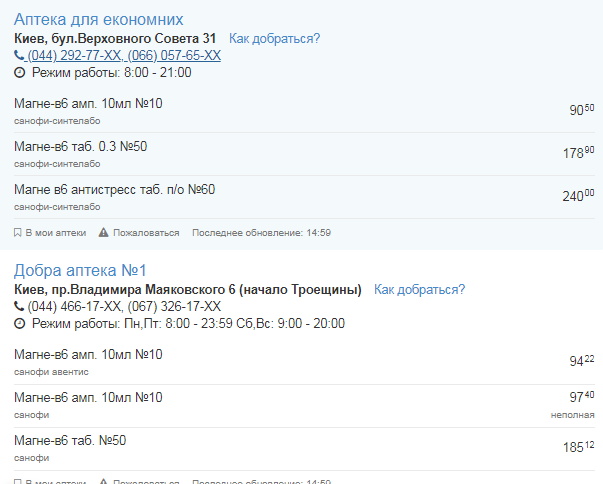Click bookmark icon of first В мои аптеки
Viewport: 603px width, 484px height.
click(17, 233)
